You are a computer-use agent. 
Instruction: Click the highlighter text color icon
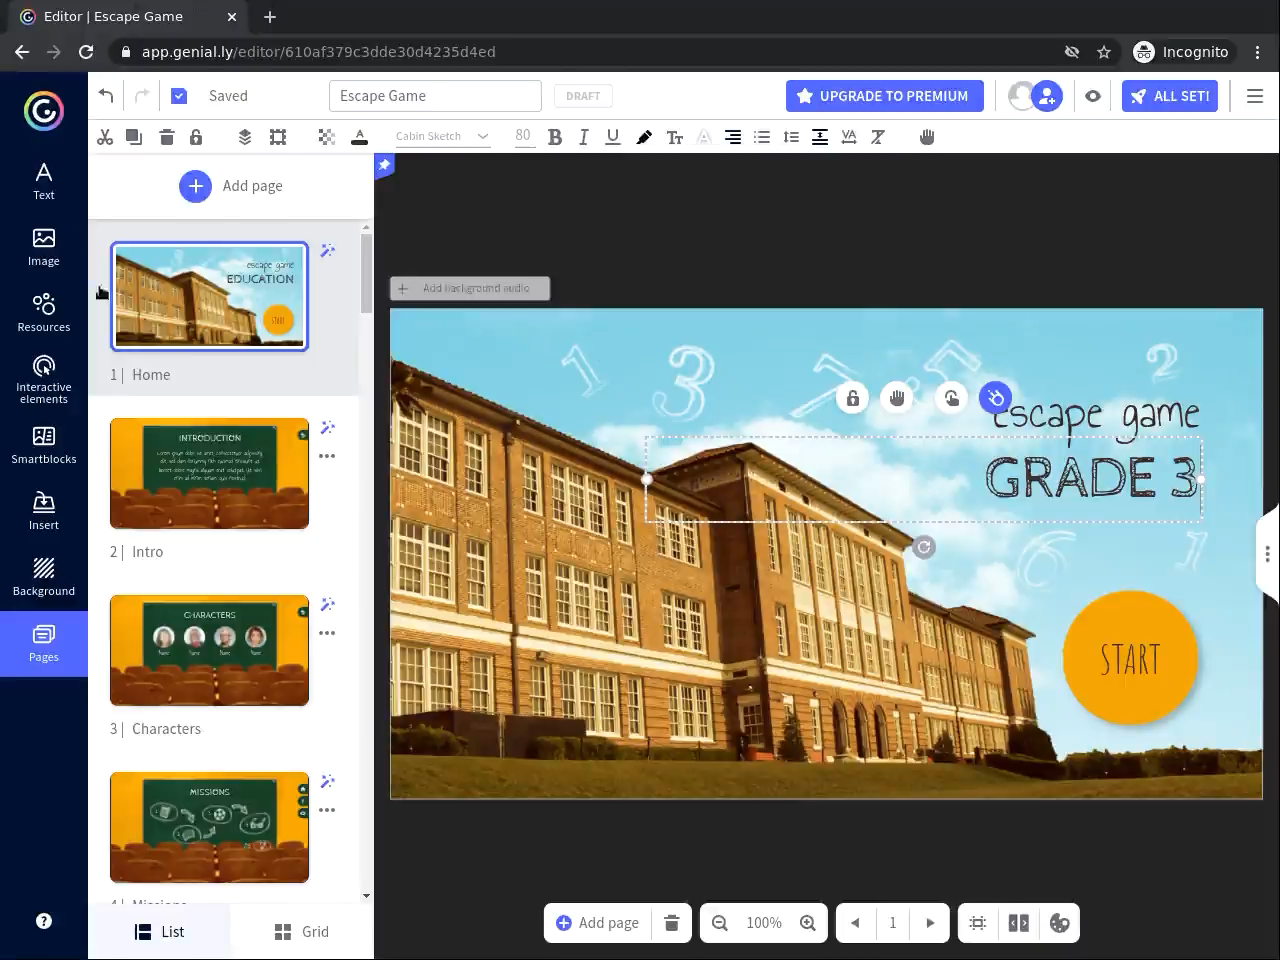coord(644,137)
